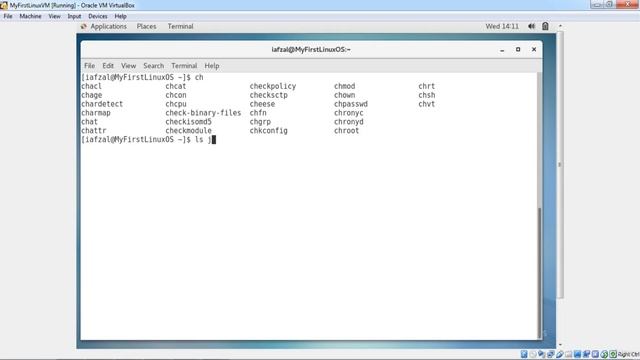Image resolution: width=640 pixels, height=360 pixels.
Task: Open the terminal window's Edit menu
Action: pyautogui.click(x=108, y=66)
